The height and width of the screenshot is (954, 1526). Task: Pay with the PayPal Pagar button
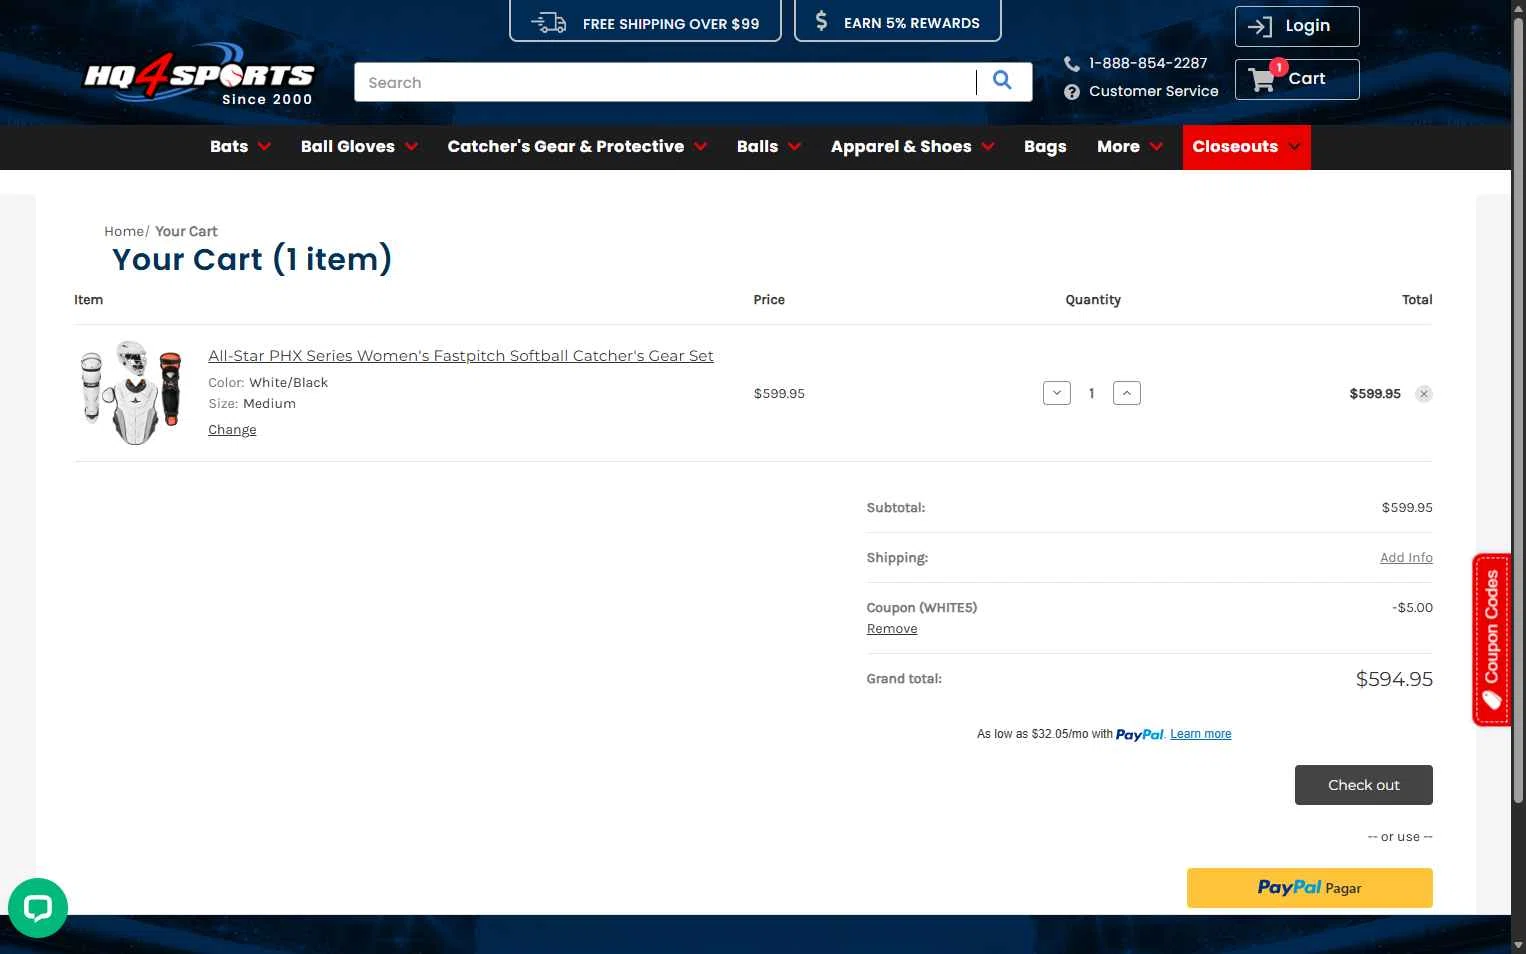tap(1309, 888)
